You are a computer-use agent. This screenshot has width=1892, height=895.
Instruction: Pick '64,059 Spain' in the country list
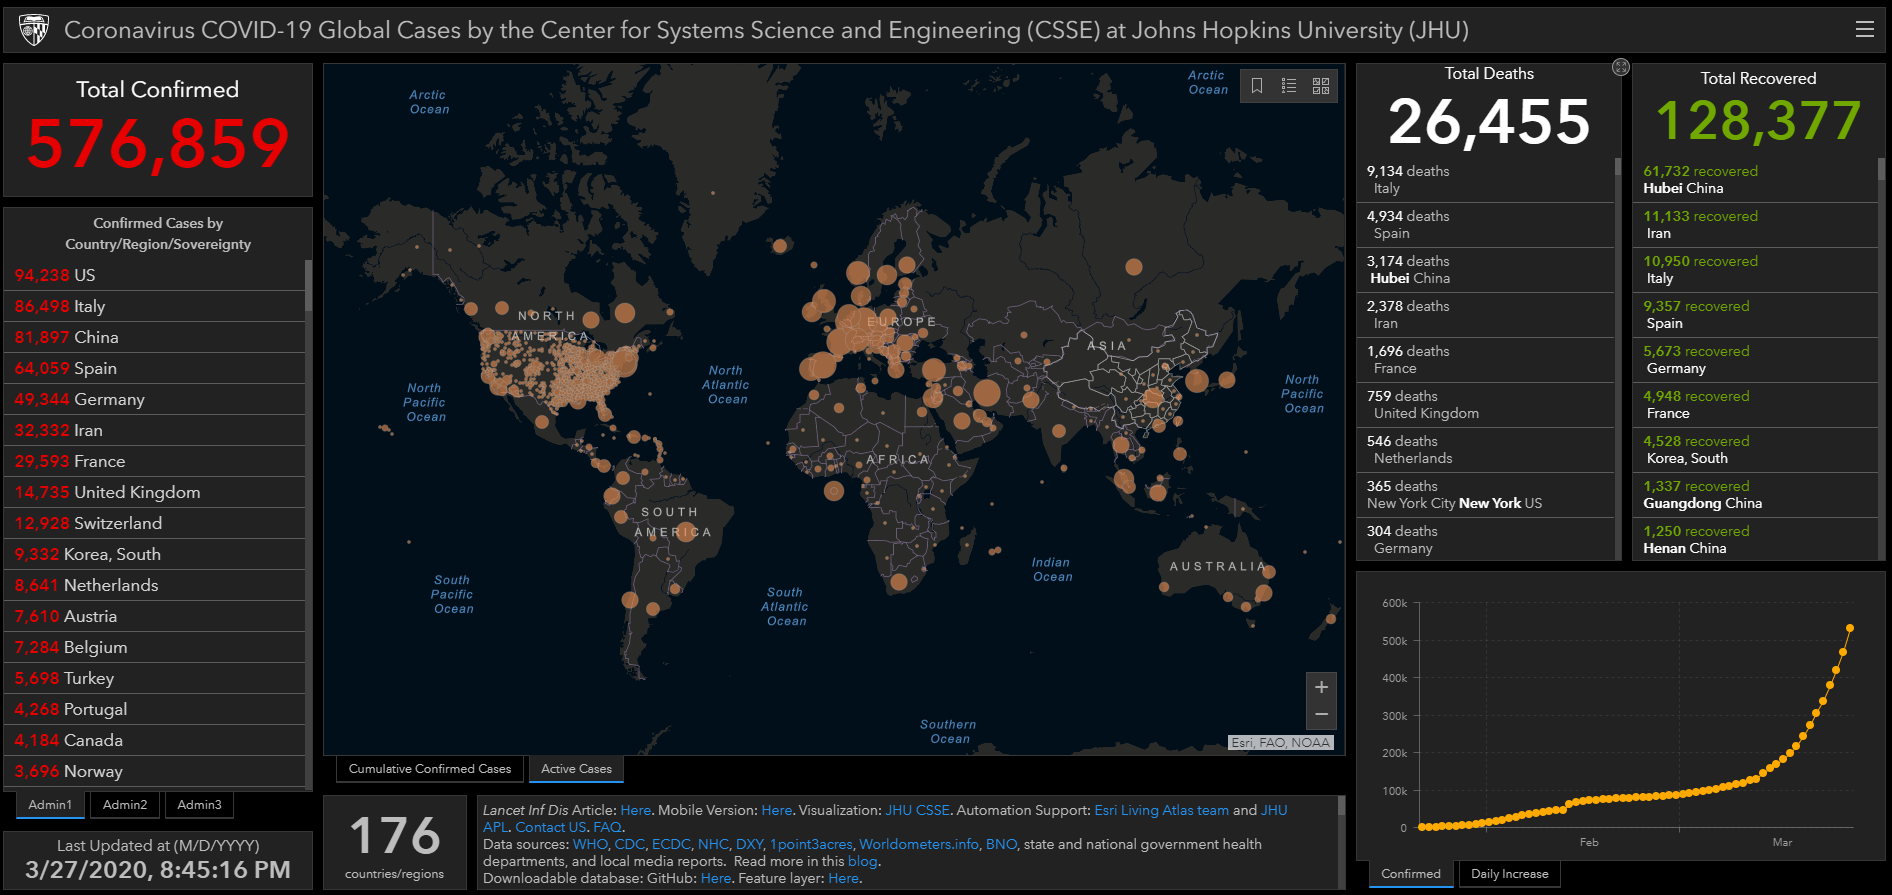(155, 368)
